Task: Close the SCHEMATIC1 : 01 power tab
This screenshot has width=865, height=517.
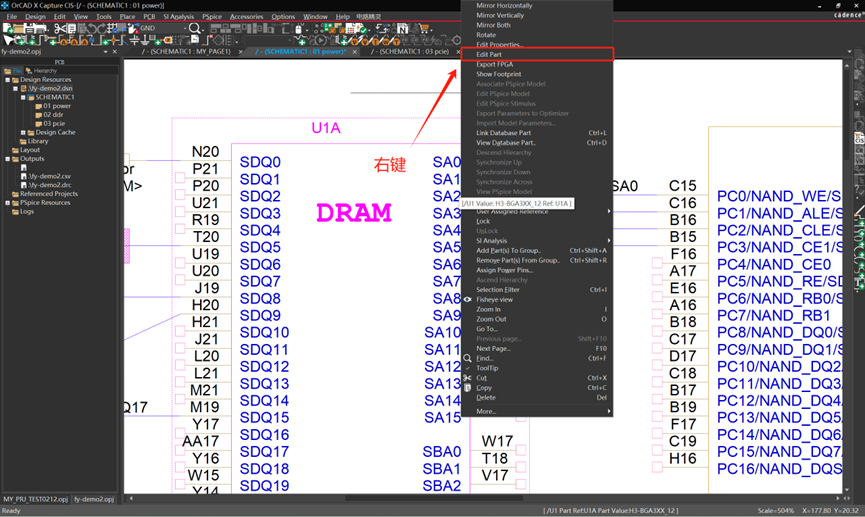Action: [355, 52]
